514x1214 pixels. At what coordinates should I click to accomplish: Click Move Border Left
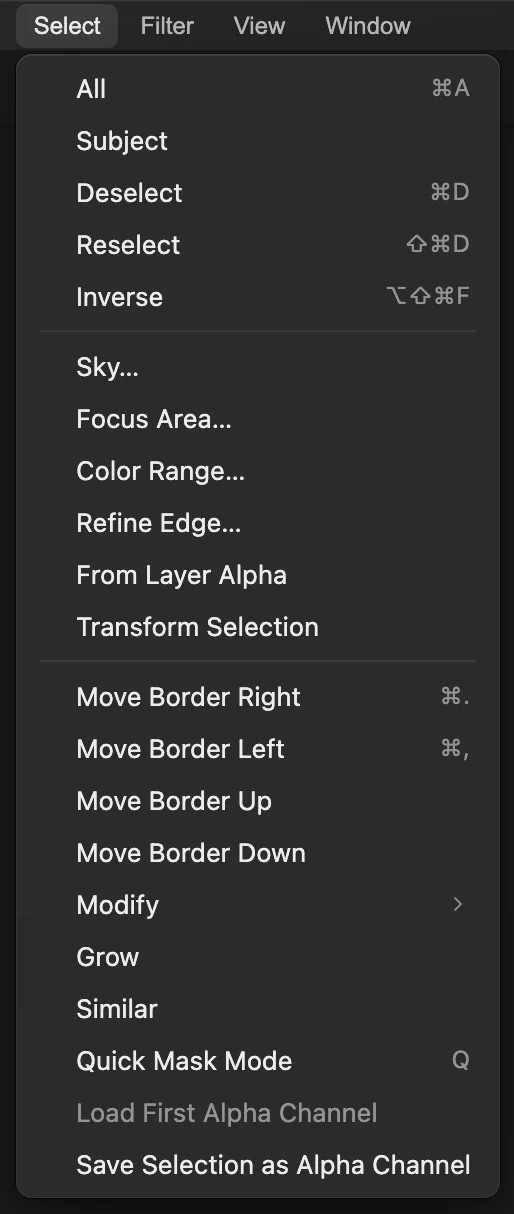click(258, 749)
